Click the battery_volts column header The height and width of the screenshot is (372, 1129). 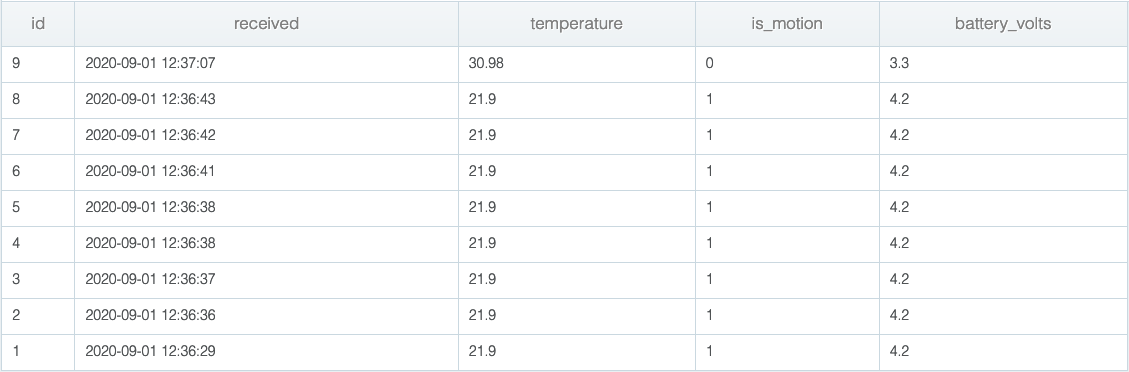(x=1003, y=24)
